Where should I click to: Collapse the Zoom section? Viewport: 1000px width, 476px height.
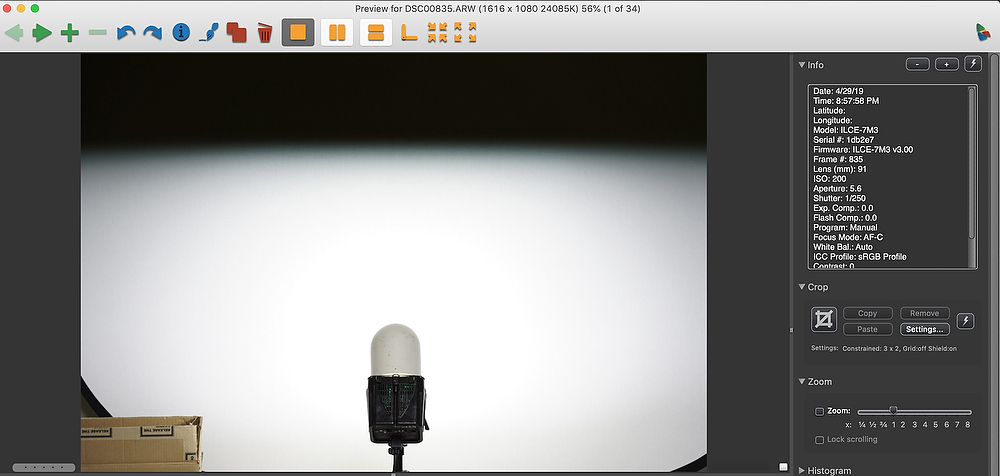pyautogui.click(x=802, y=382)
